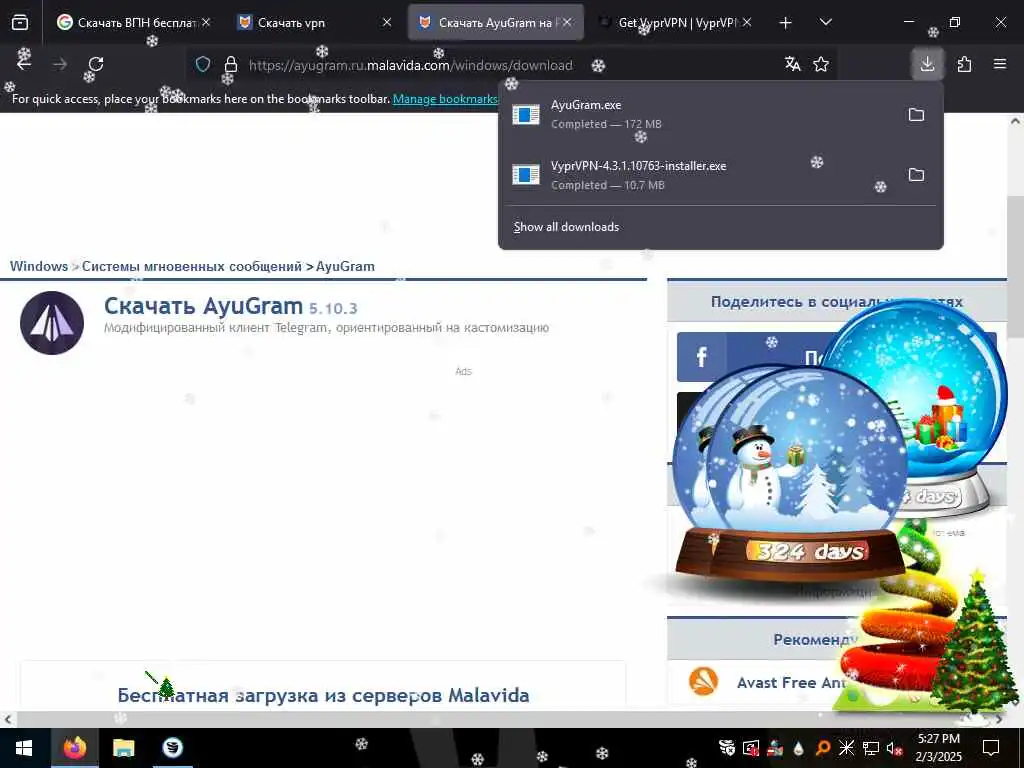Close the Скачать vpn tab
Image resolution: width=1024 pixels, height=768 pixels.
387,22
